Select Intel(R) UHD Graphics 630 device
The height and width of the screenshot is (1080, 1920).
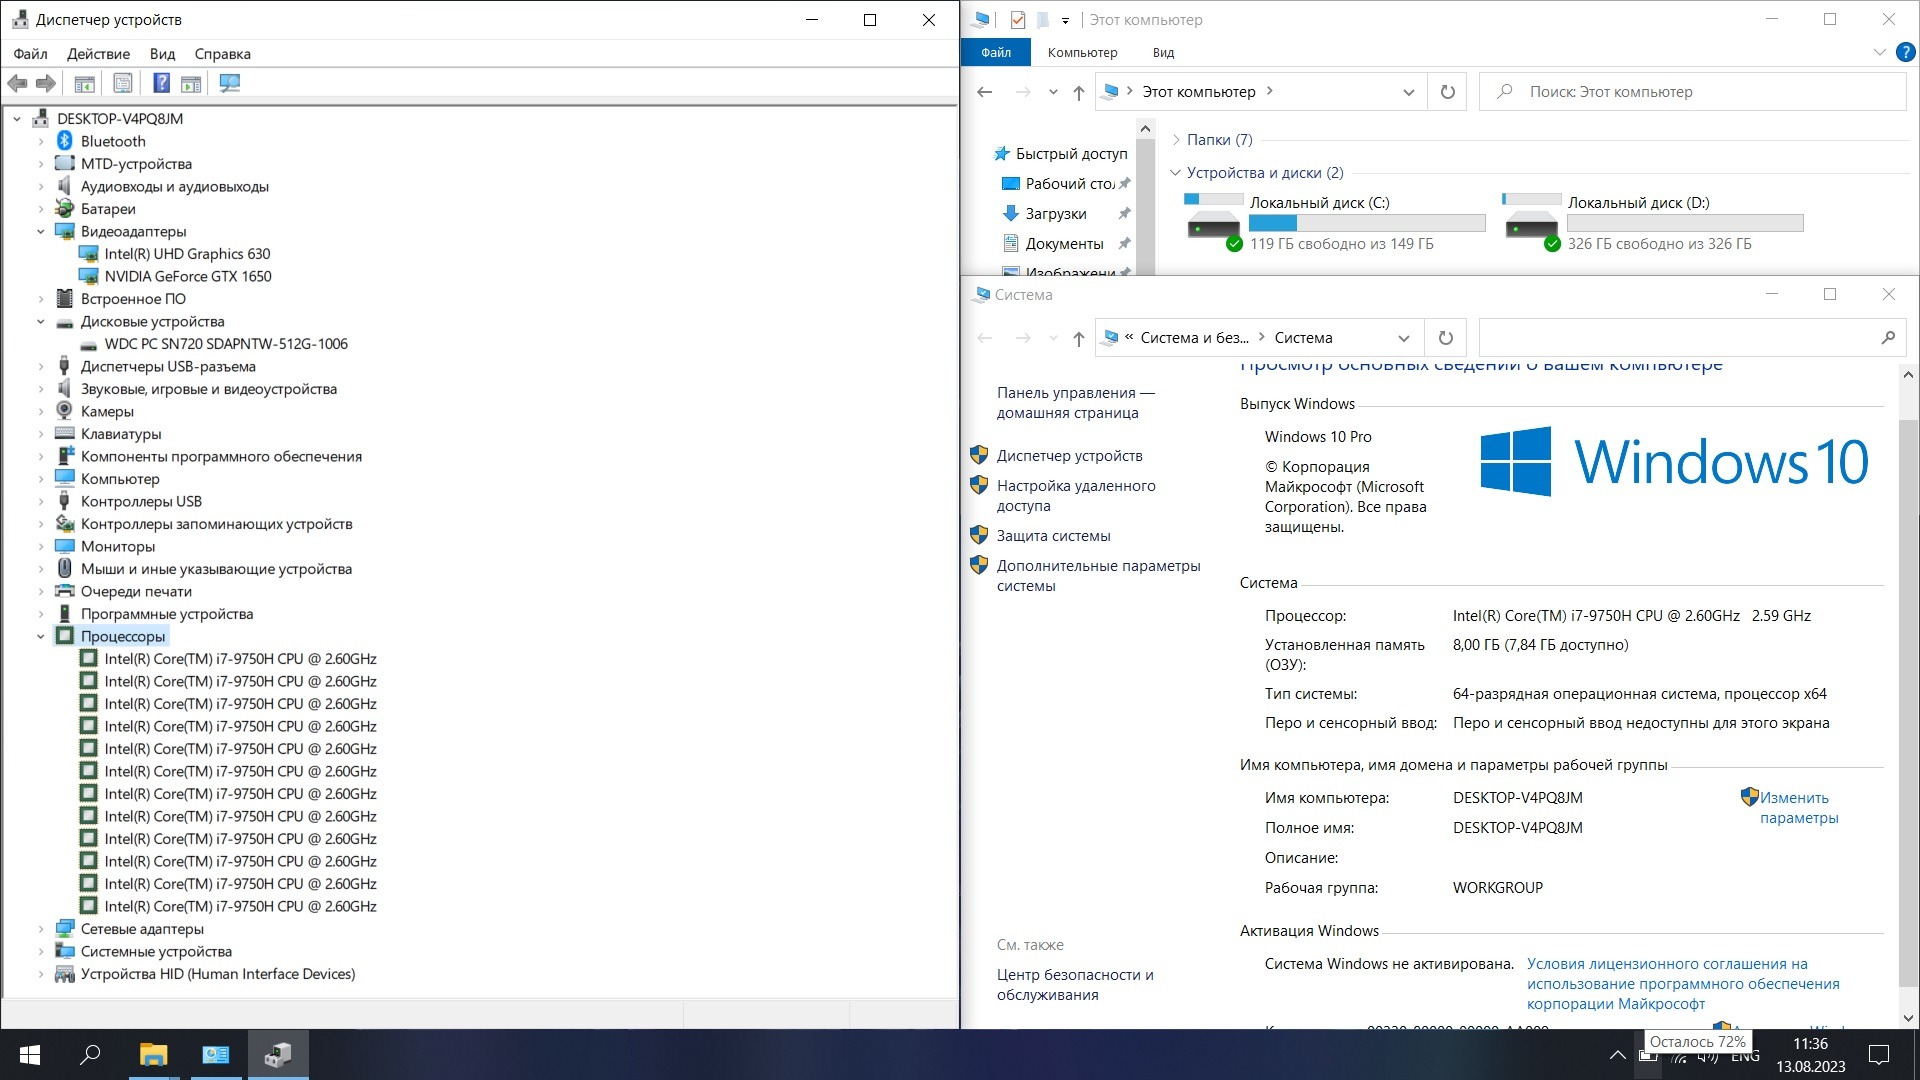[x=187, y=254]
